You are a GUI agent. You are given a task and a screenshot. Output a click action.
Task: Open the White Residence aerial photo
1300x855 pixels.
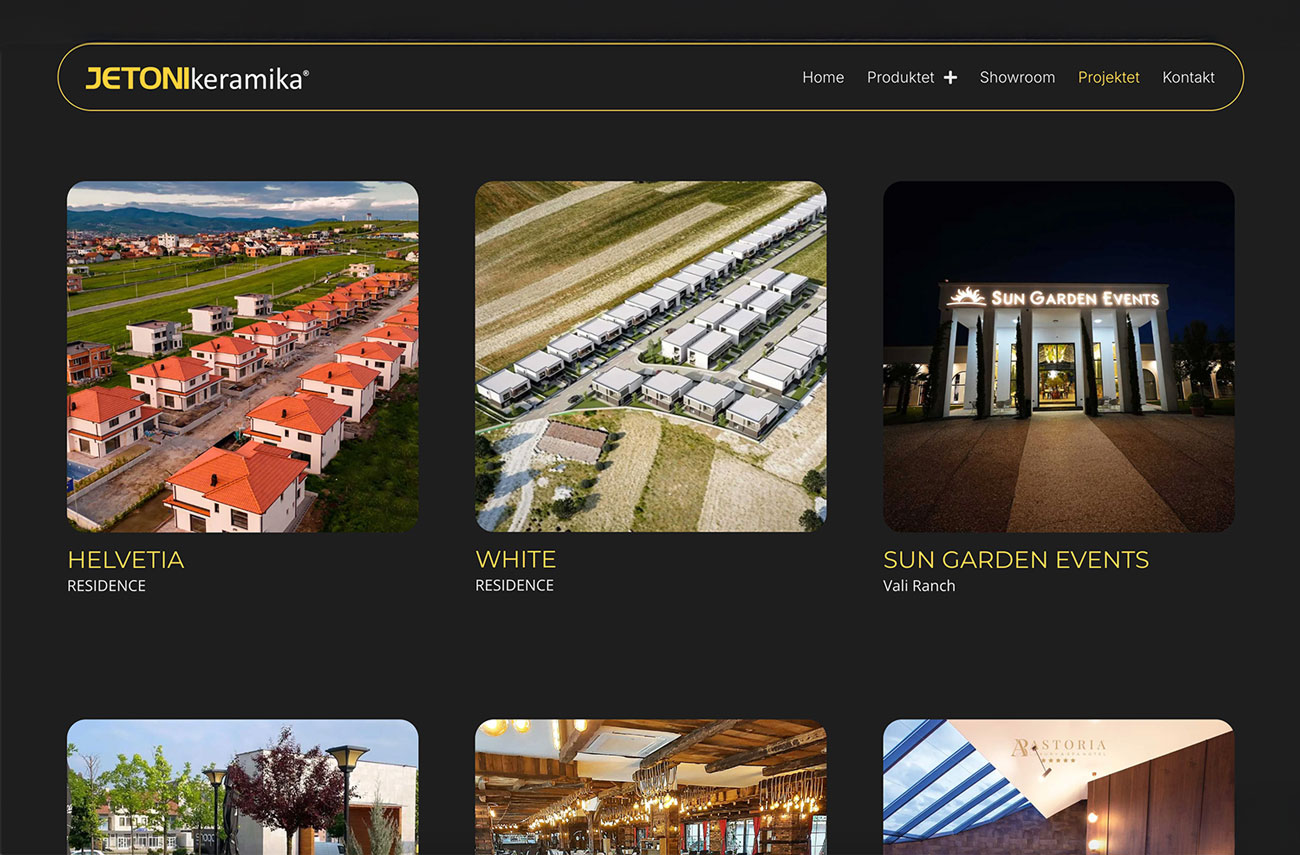[650, 356]
